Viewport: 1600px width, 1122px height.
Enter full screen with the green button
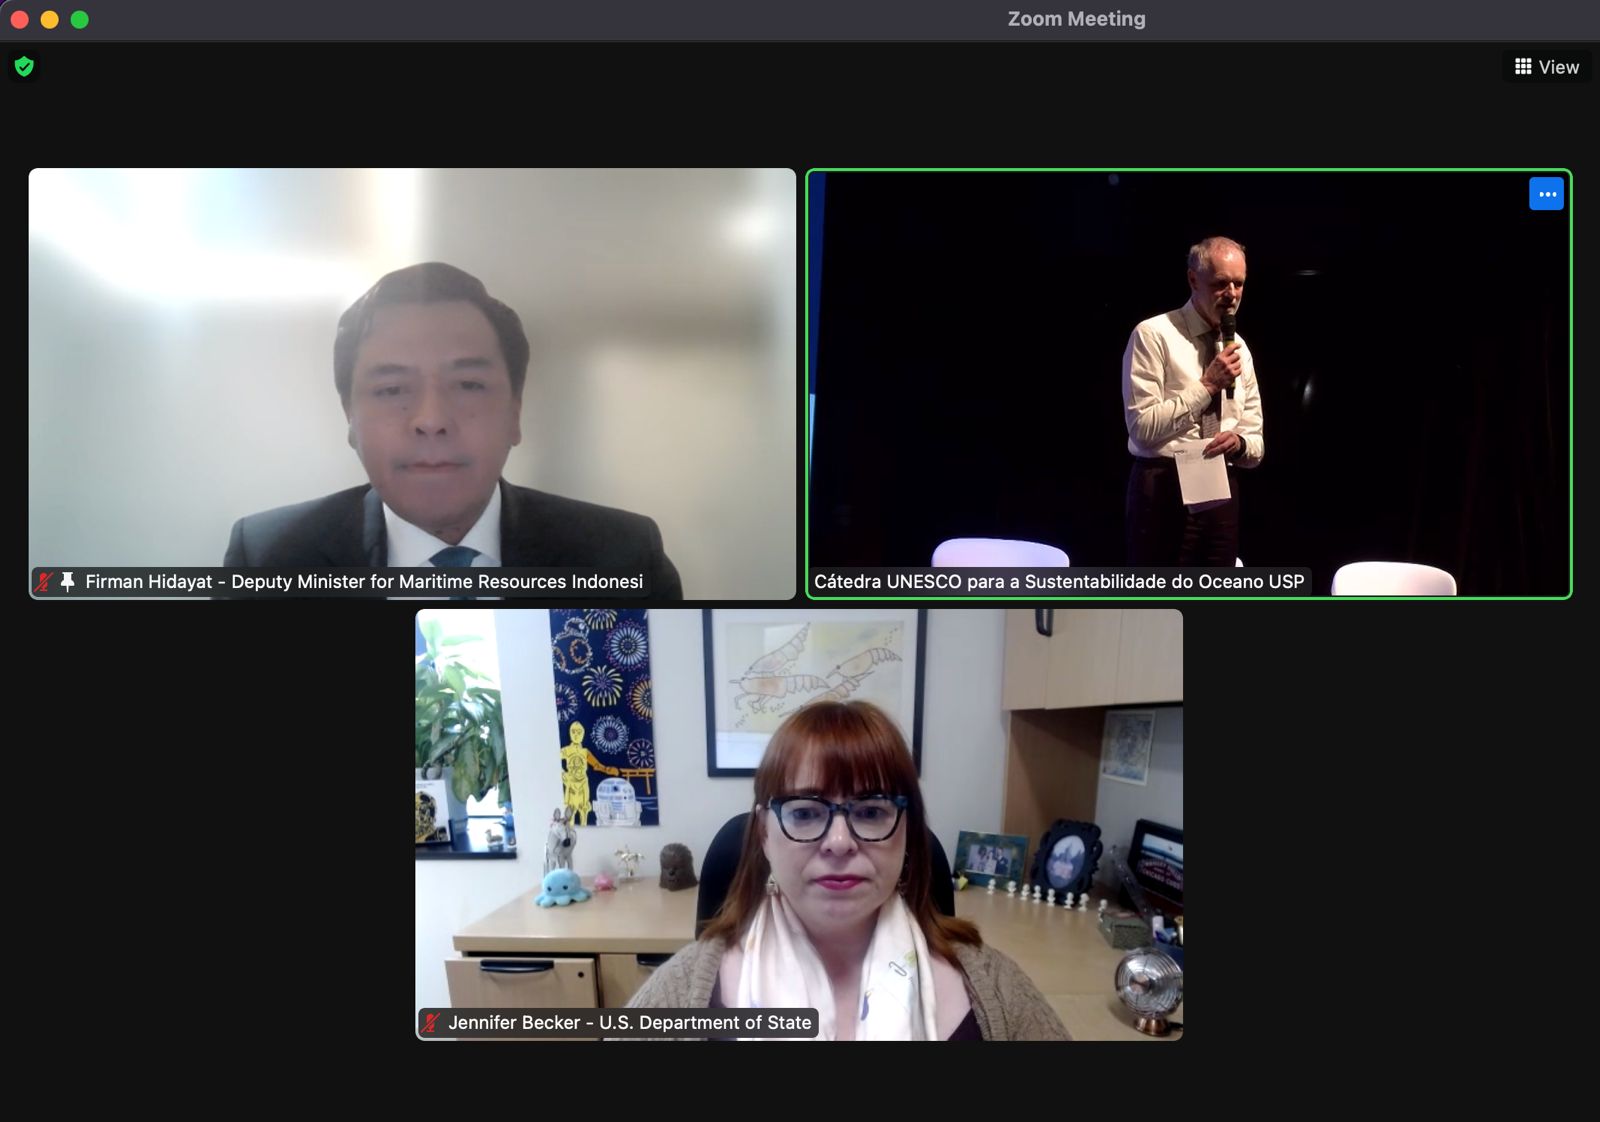coord(80,20)
